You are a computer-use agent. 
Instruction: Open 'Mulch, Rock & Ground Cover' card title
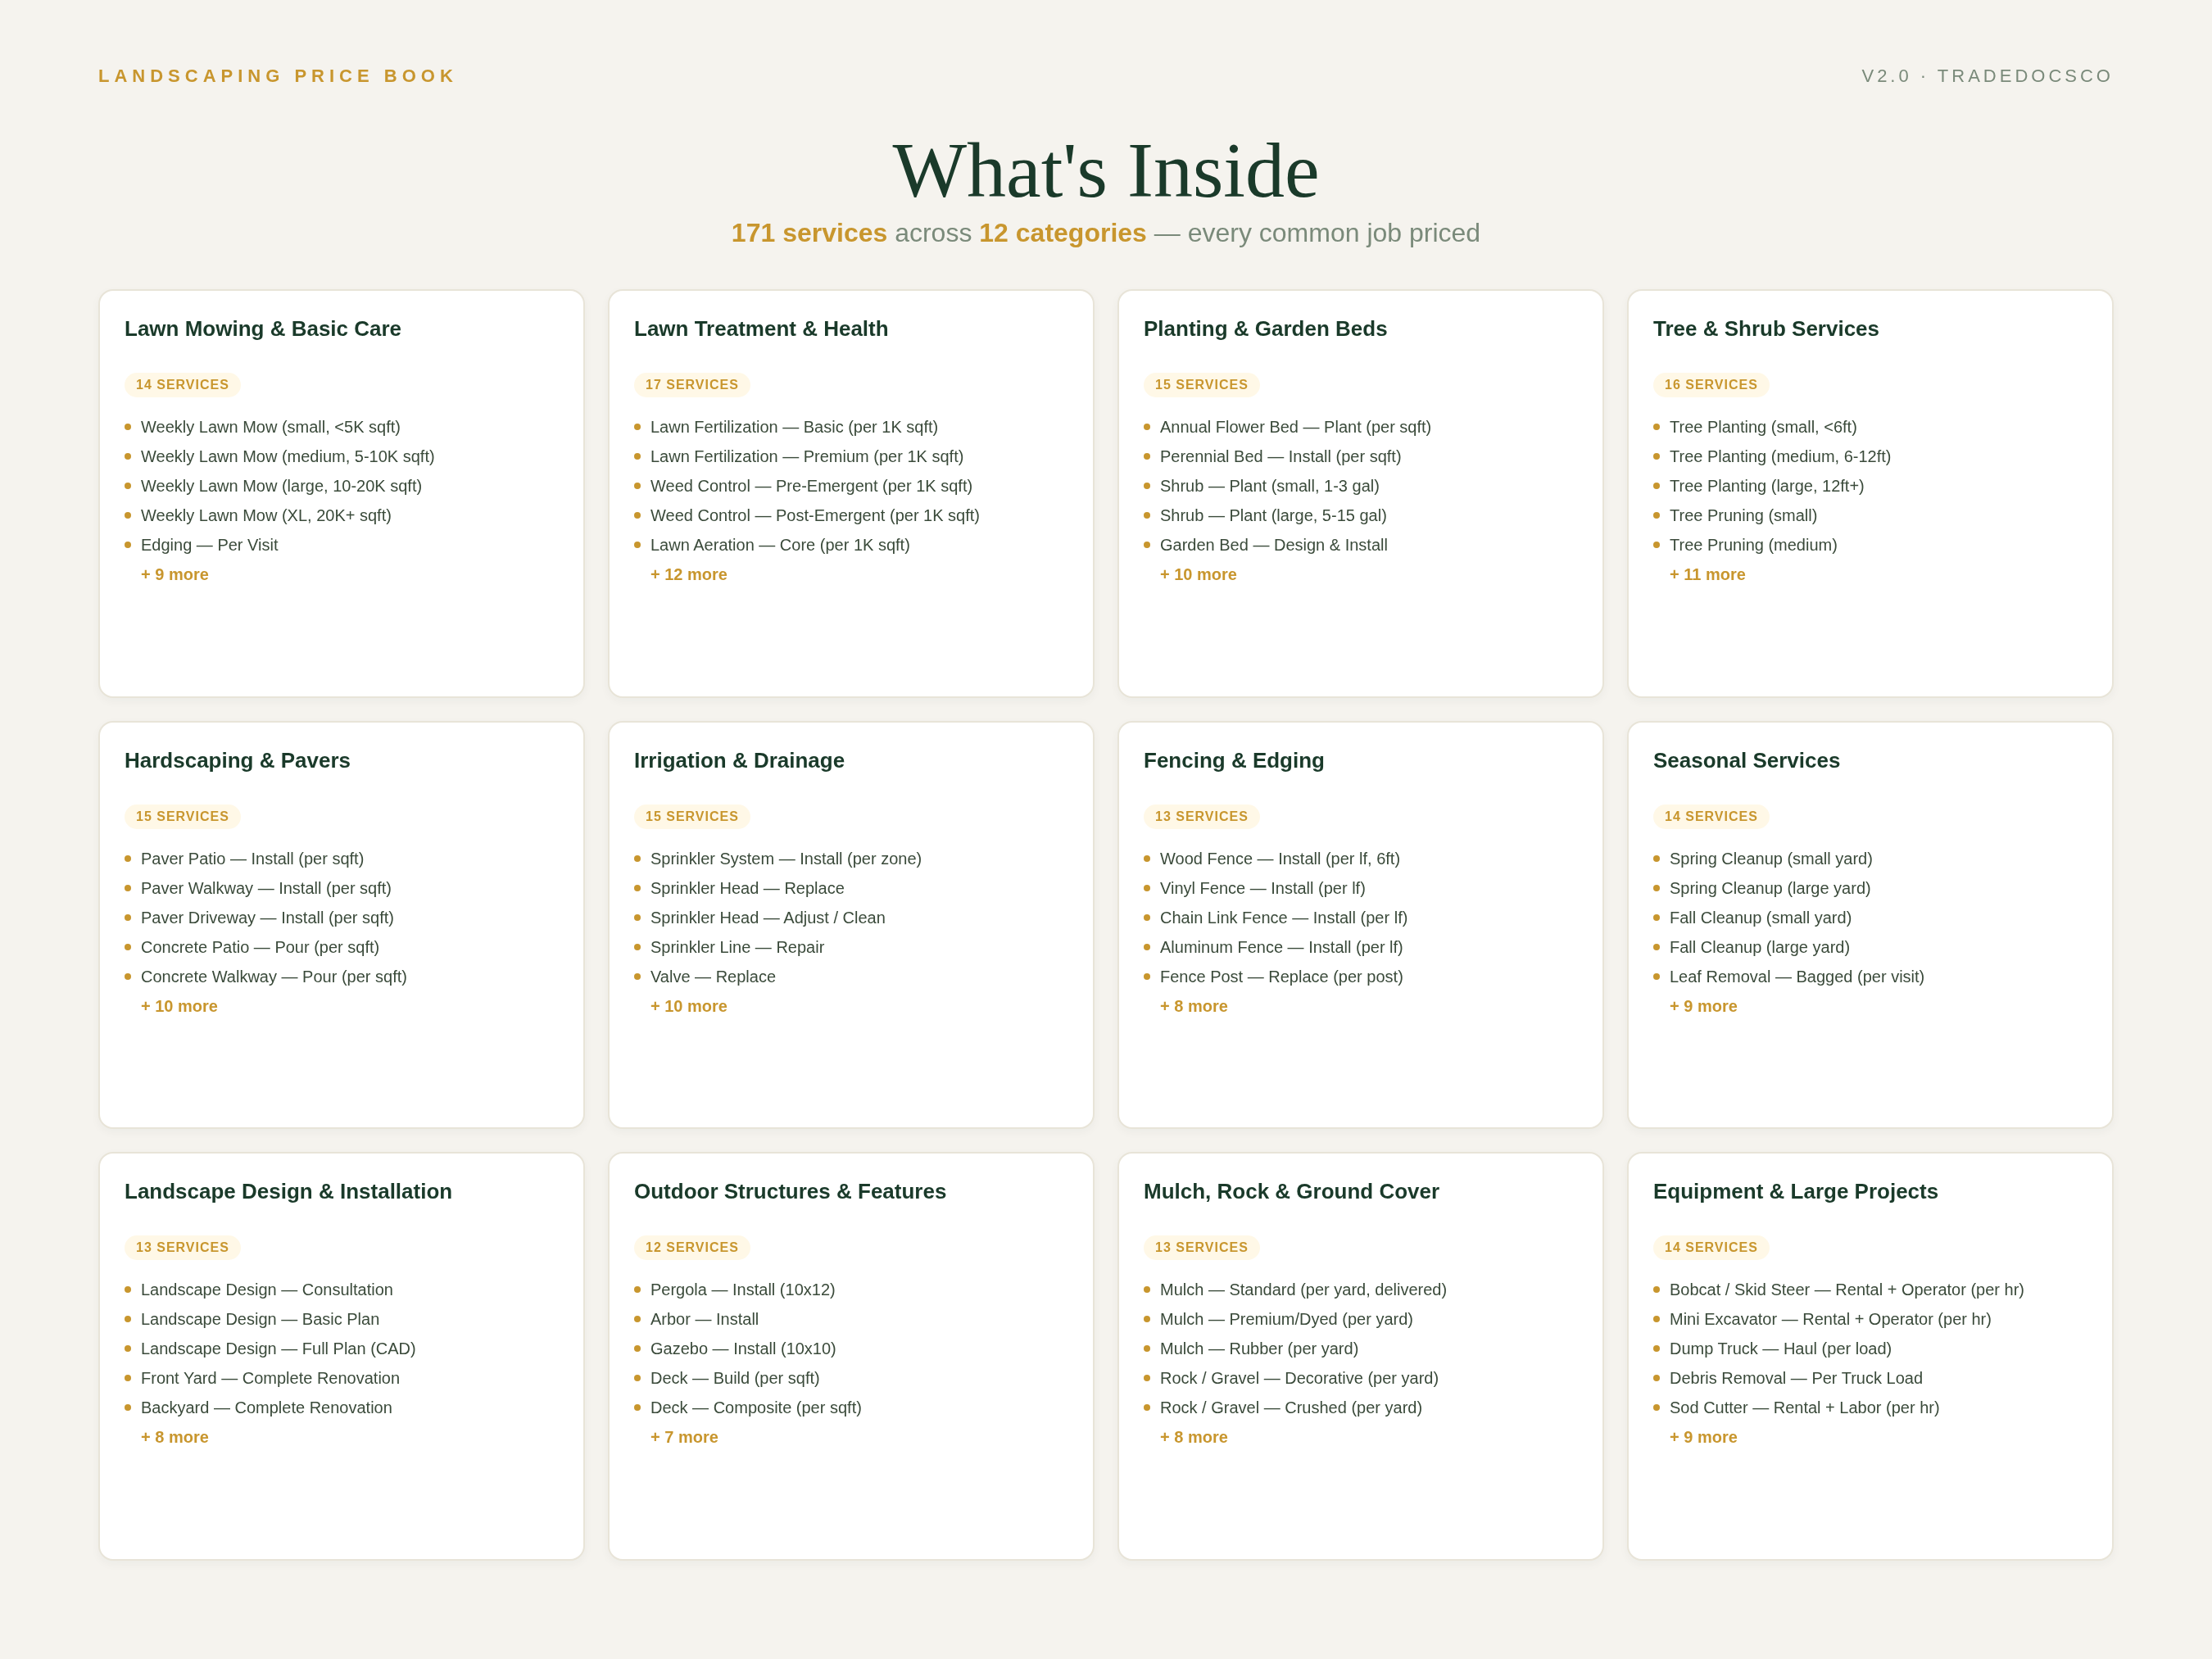(1291, 1191)
